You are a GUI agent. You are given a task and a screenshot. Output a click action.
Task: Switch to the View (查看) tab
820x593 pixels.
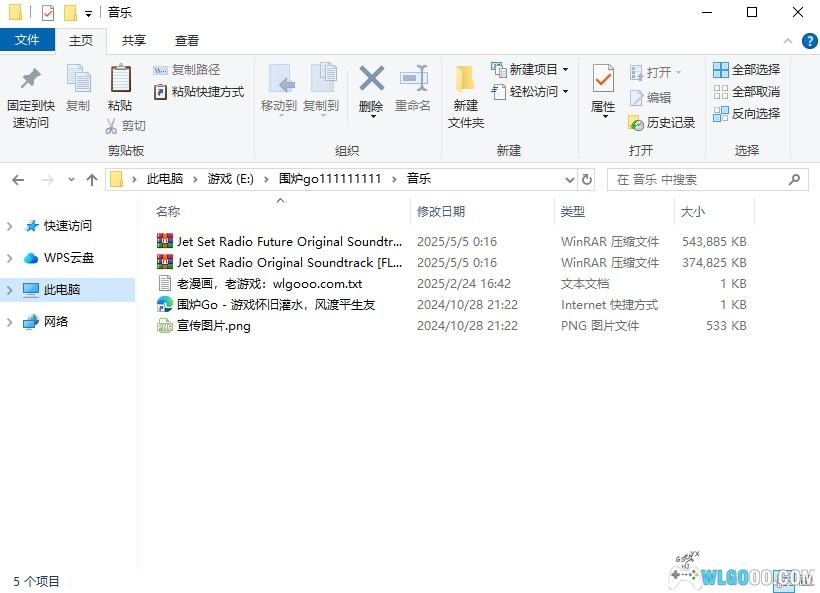point(187,41)
